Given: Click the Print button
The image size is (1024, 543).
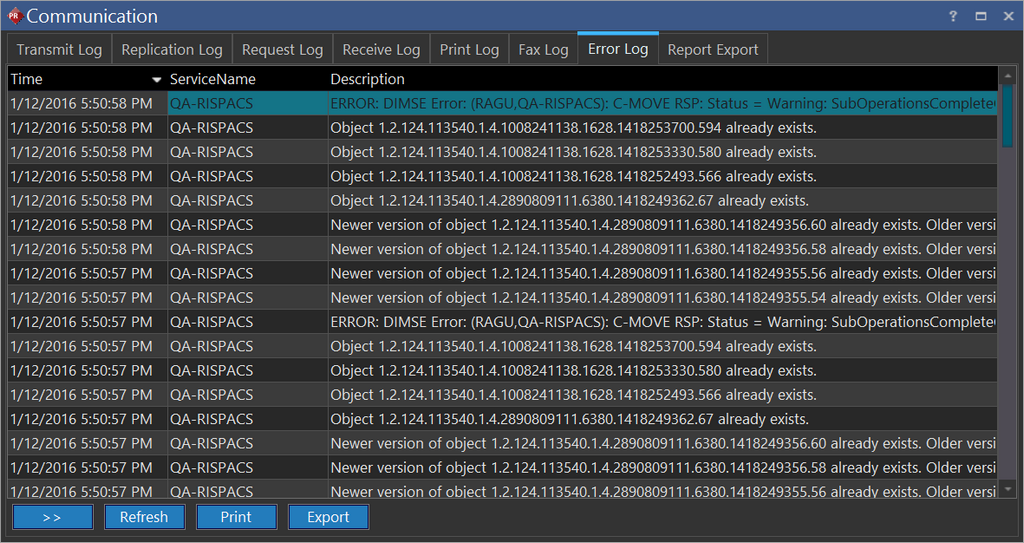Looking at the screenshot, I should tap(236, 517).
